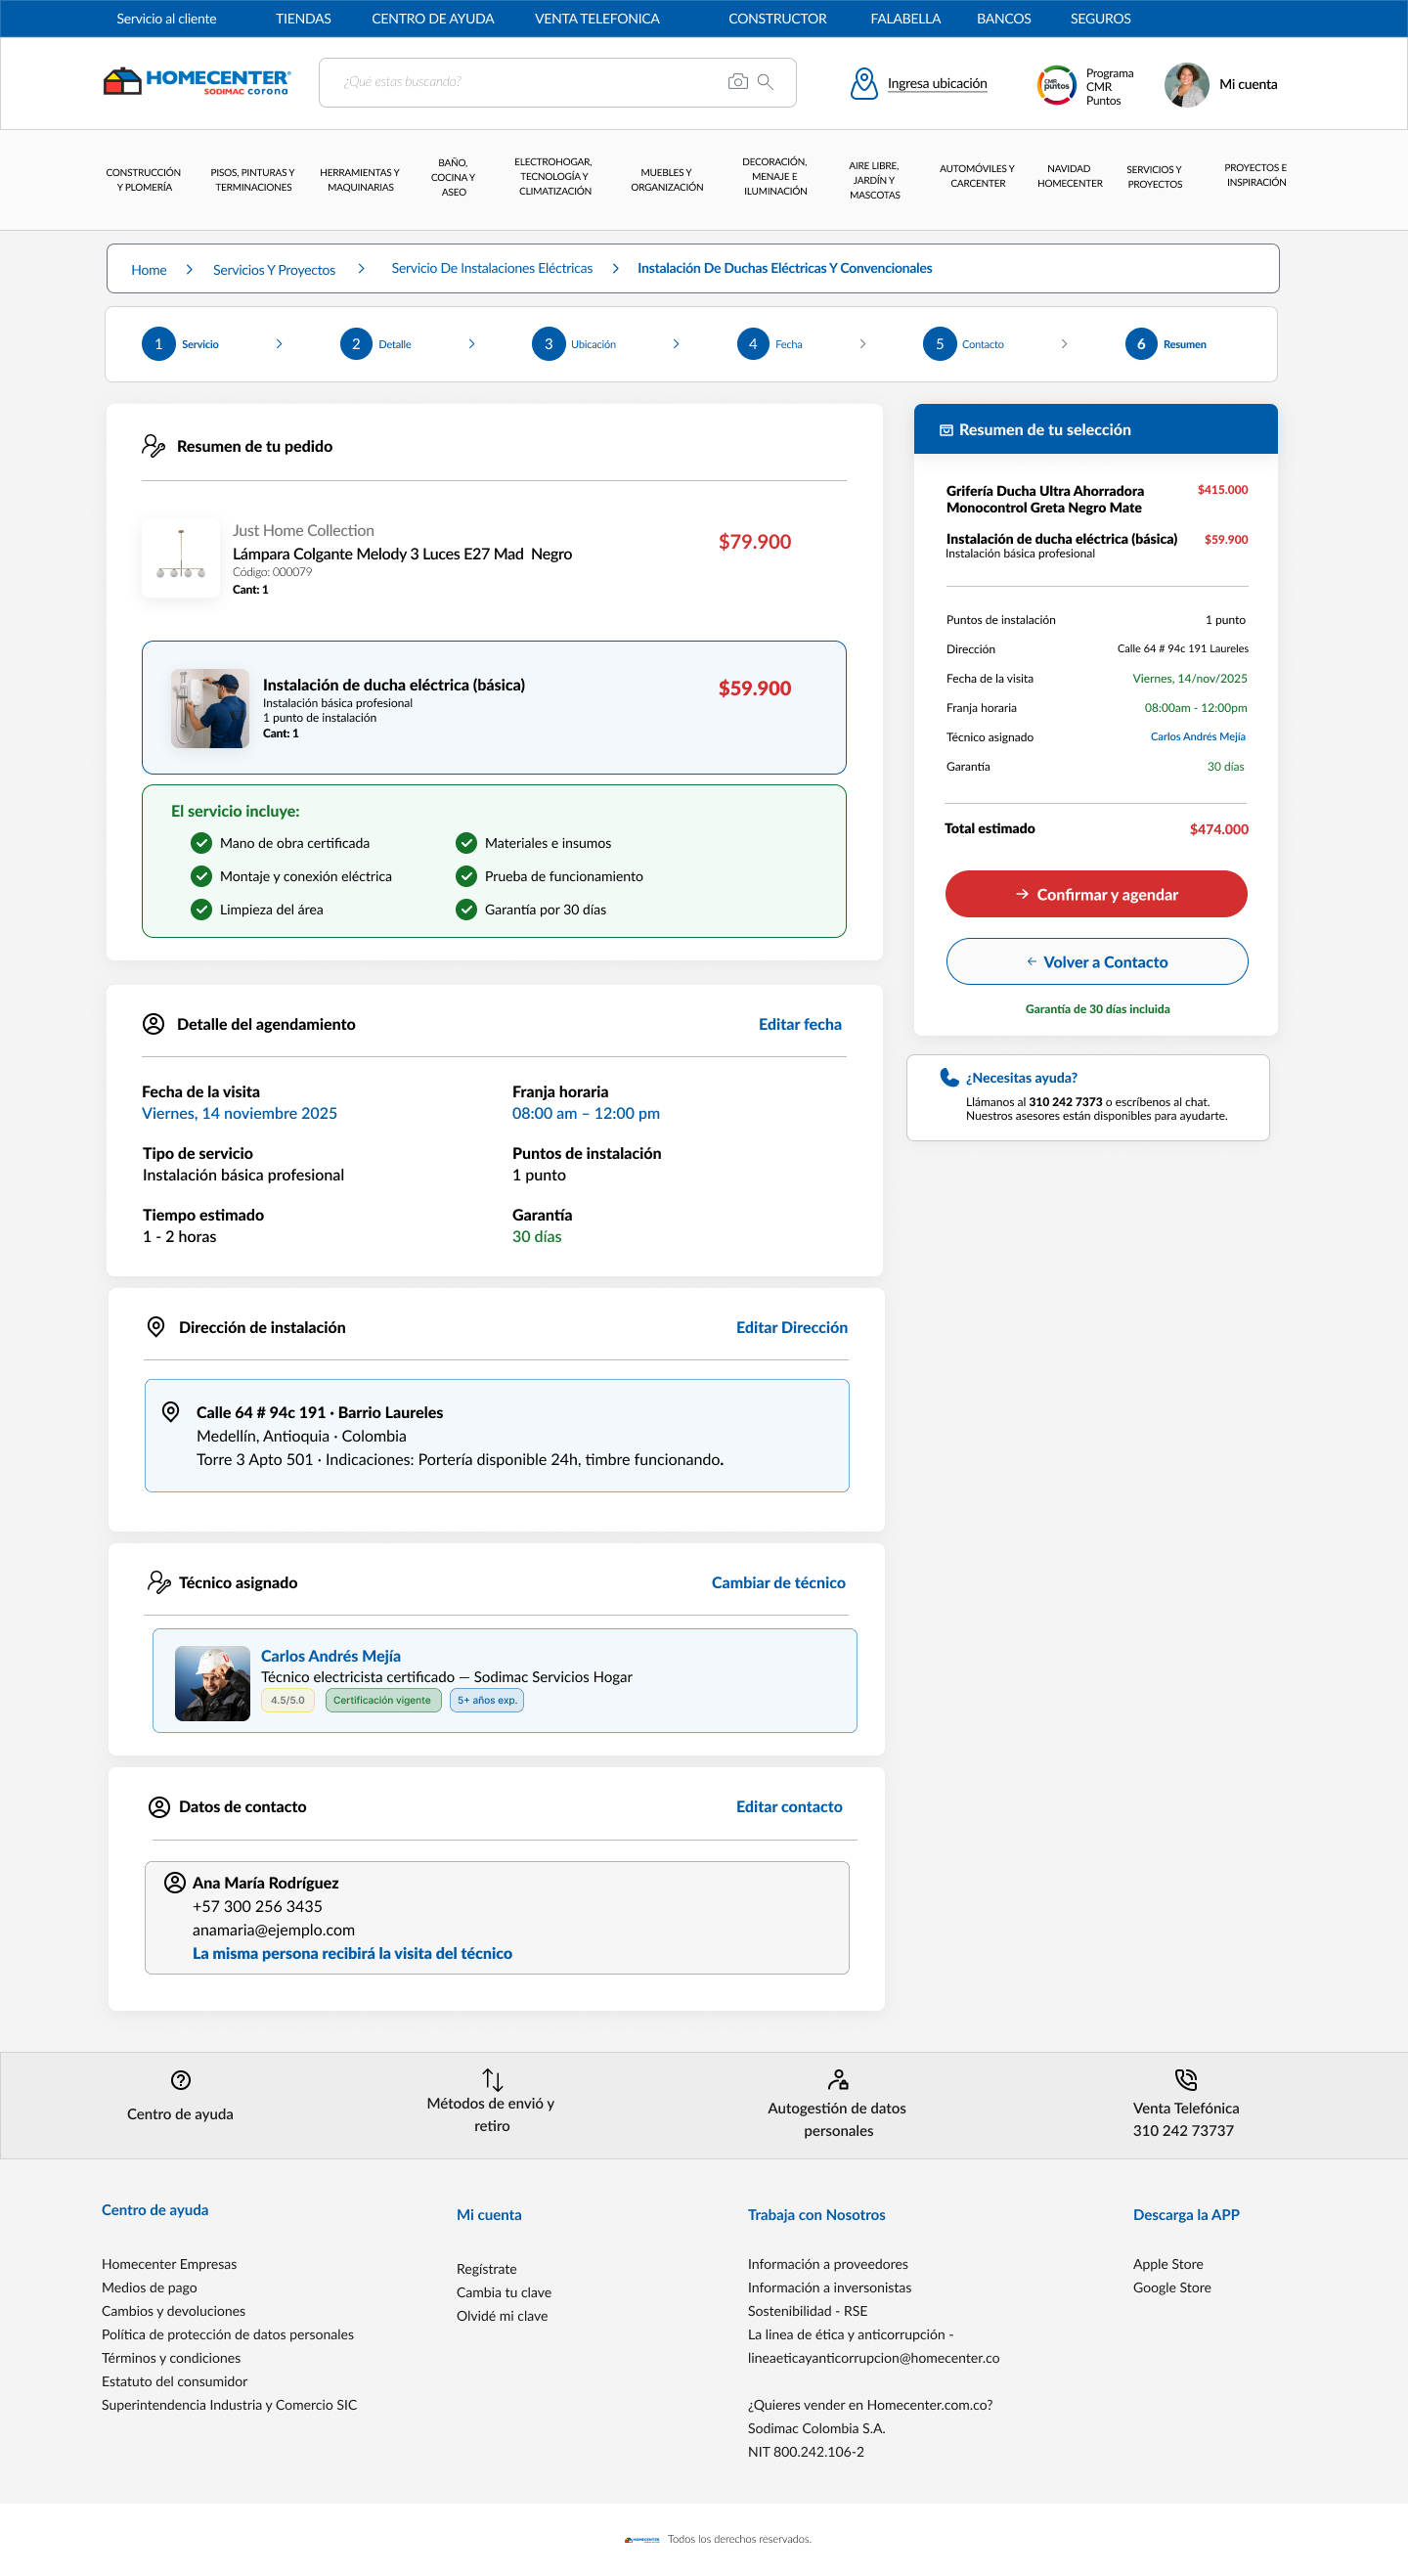Screen dimensions: 1408x2576
Task: Go to step 5 Contacto
Action: coord(964,344)
